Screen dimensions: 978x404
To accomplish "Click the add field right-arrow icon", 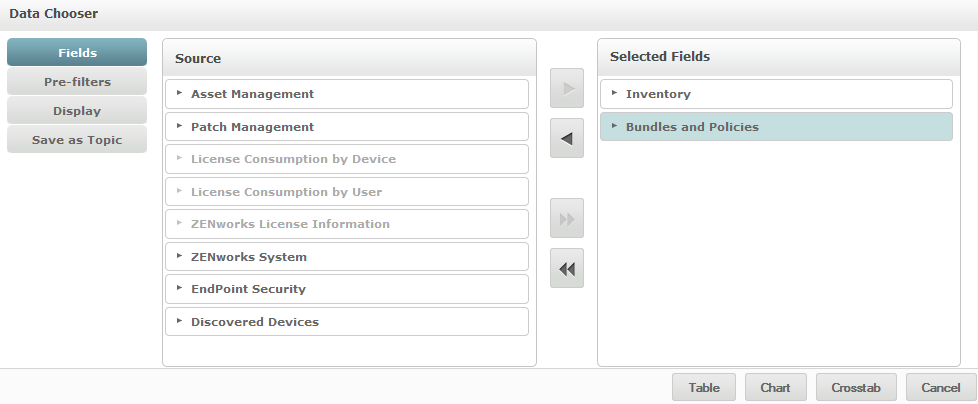I will [x=567, y=88].
